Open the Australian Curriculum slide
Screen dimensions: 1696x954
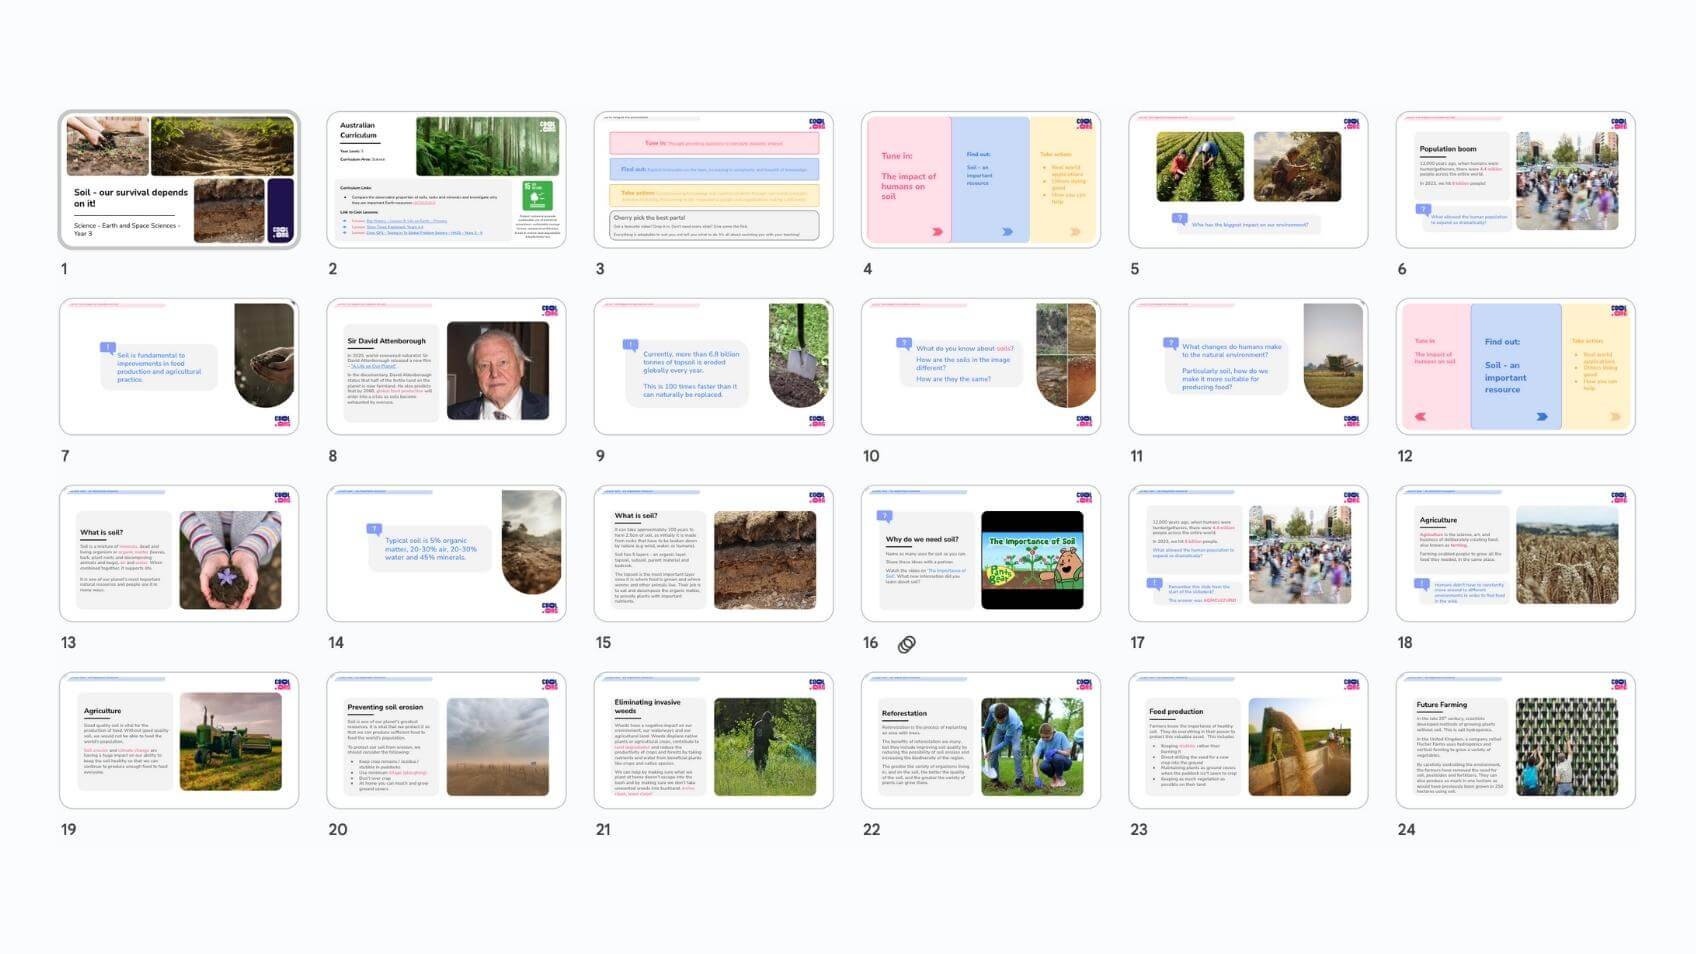[446, 180]
